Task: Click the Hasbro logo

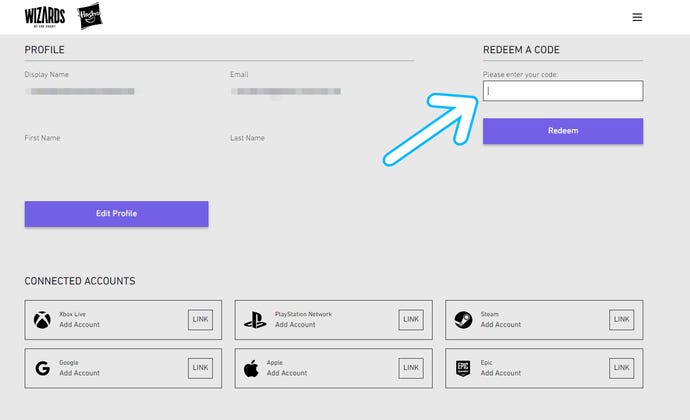Action: point(90,17)
